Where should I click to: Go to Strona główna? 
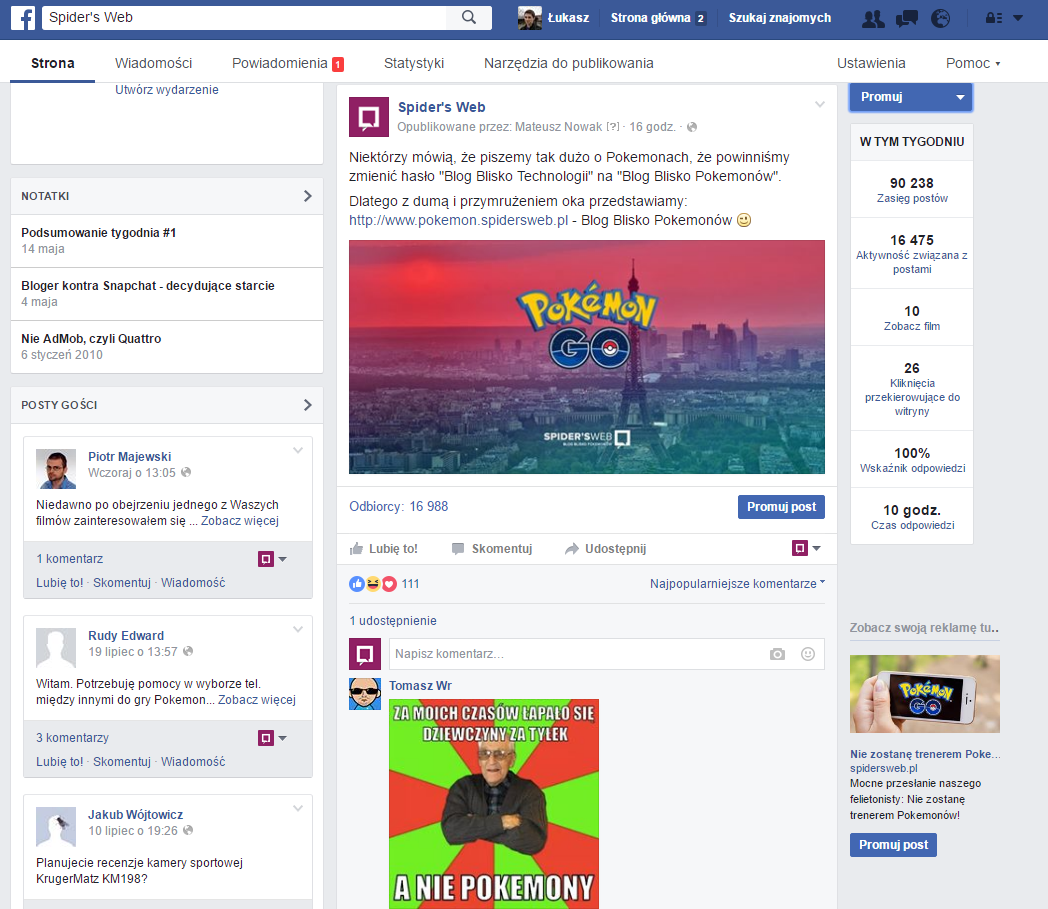[x=658, y=18]
